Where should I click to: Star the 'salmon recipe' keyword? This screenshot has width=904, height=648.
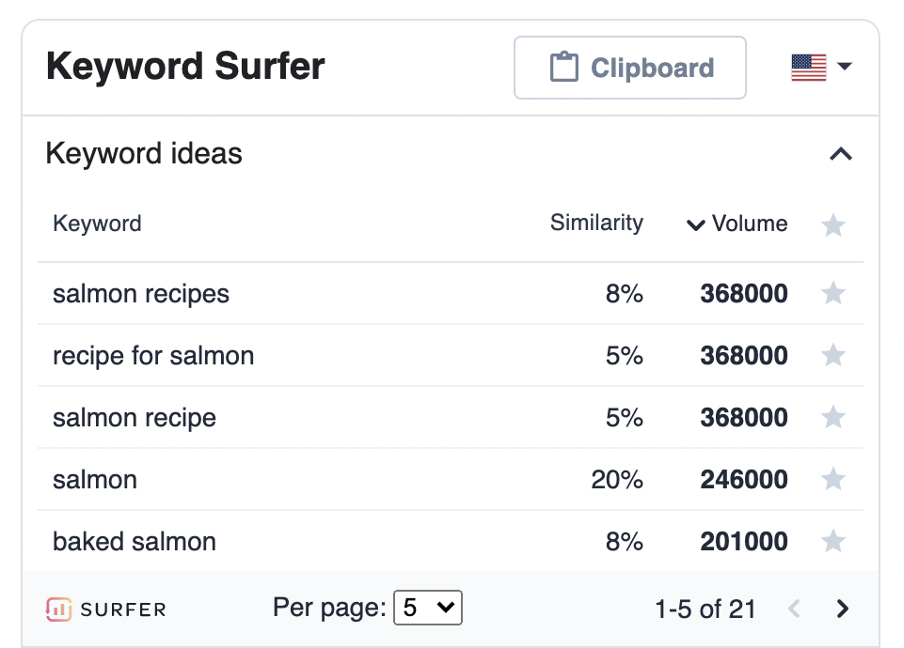pyautogui.click(x=833, y=417)
